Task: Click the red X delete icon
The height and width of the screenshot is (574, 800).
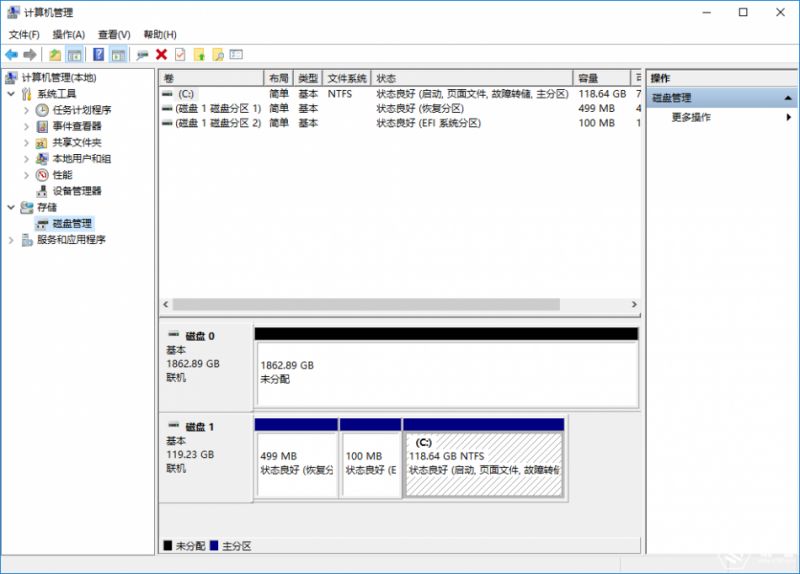Action: point(161,54)
